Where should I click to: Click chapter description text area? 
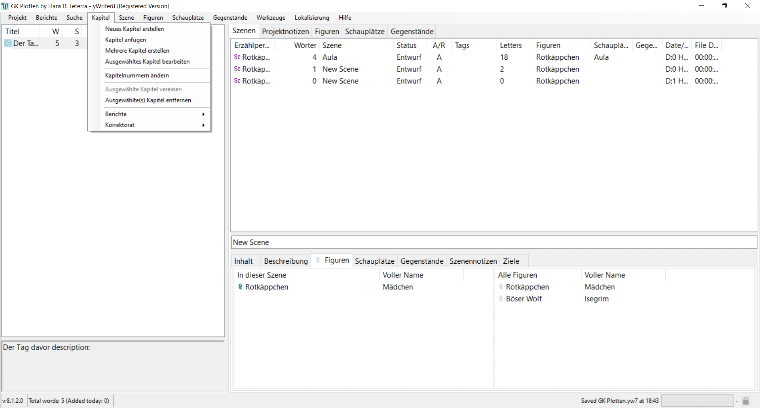click(x=112, y=367)
